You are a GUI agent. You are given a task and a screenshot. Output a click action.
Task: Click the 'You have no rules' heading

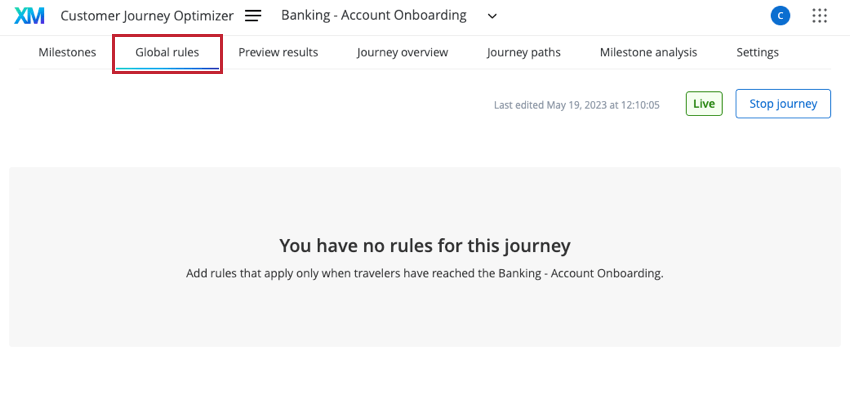425,246
